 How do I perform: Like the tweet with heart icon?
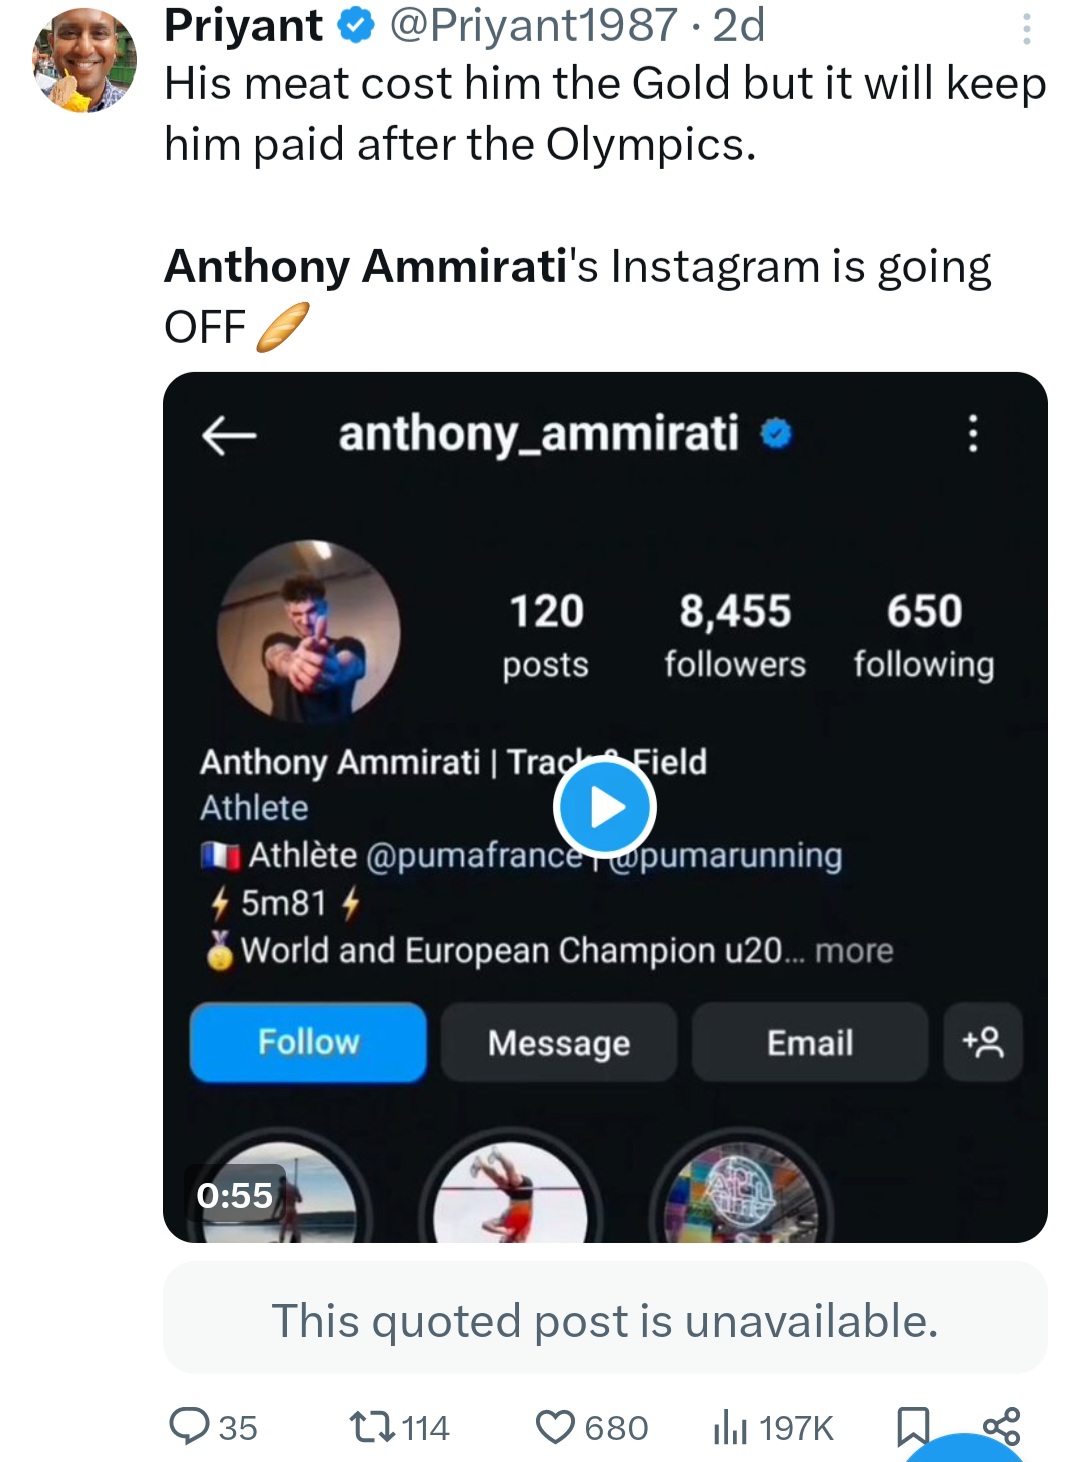click(555, 1426)
